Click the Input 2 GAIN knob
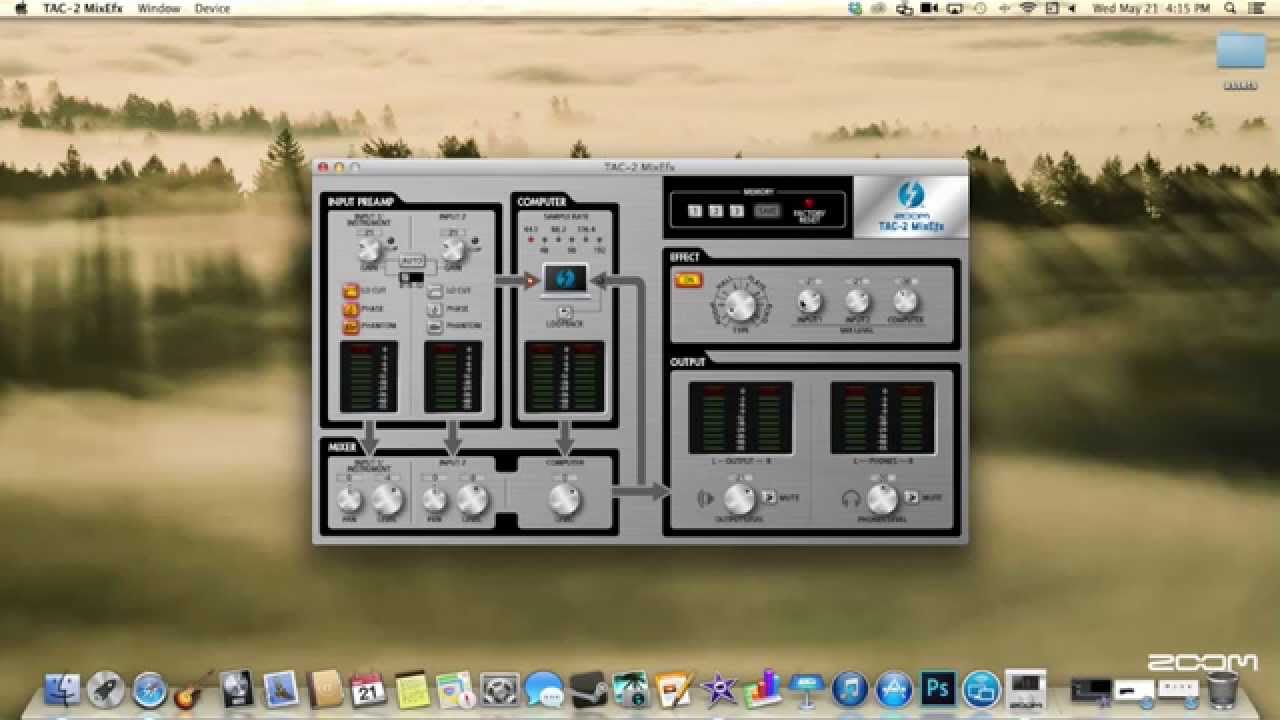Screen dimensions: 1280x720 (x=454, y=251)
